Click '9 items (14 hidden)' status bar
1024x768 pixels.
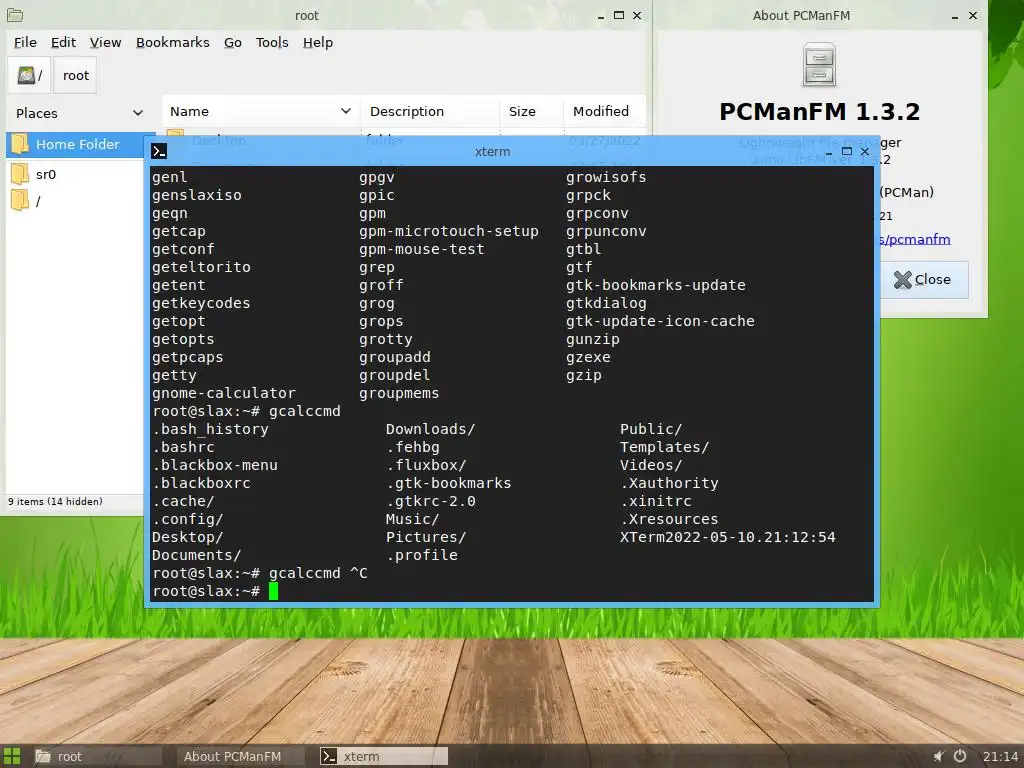point(56,502)
